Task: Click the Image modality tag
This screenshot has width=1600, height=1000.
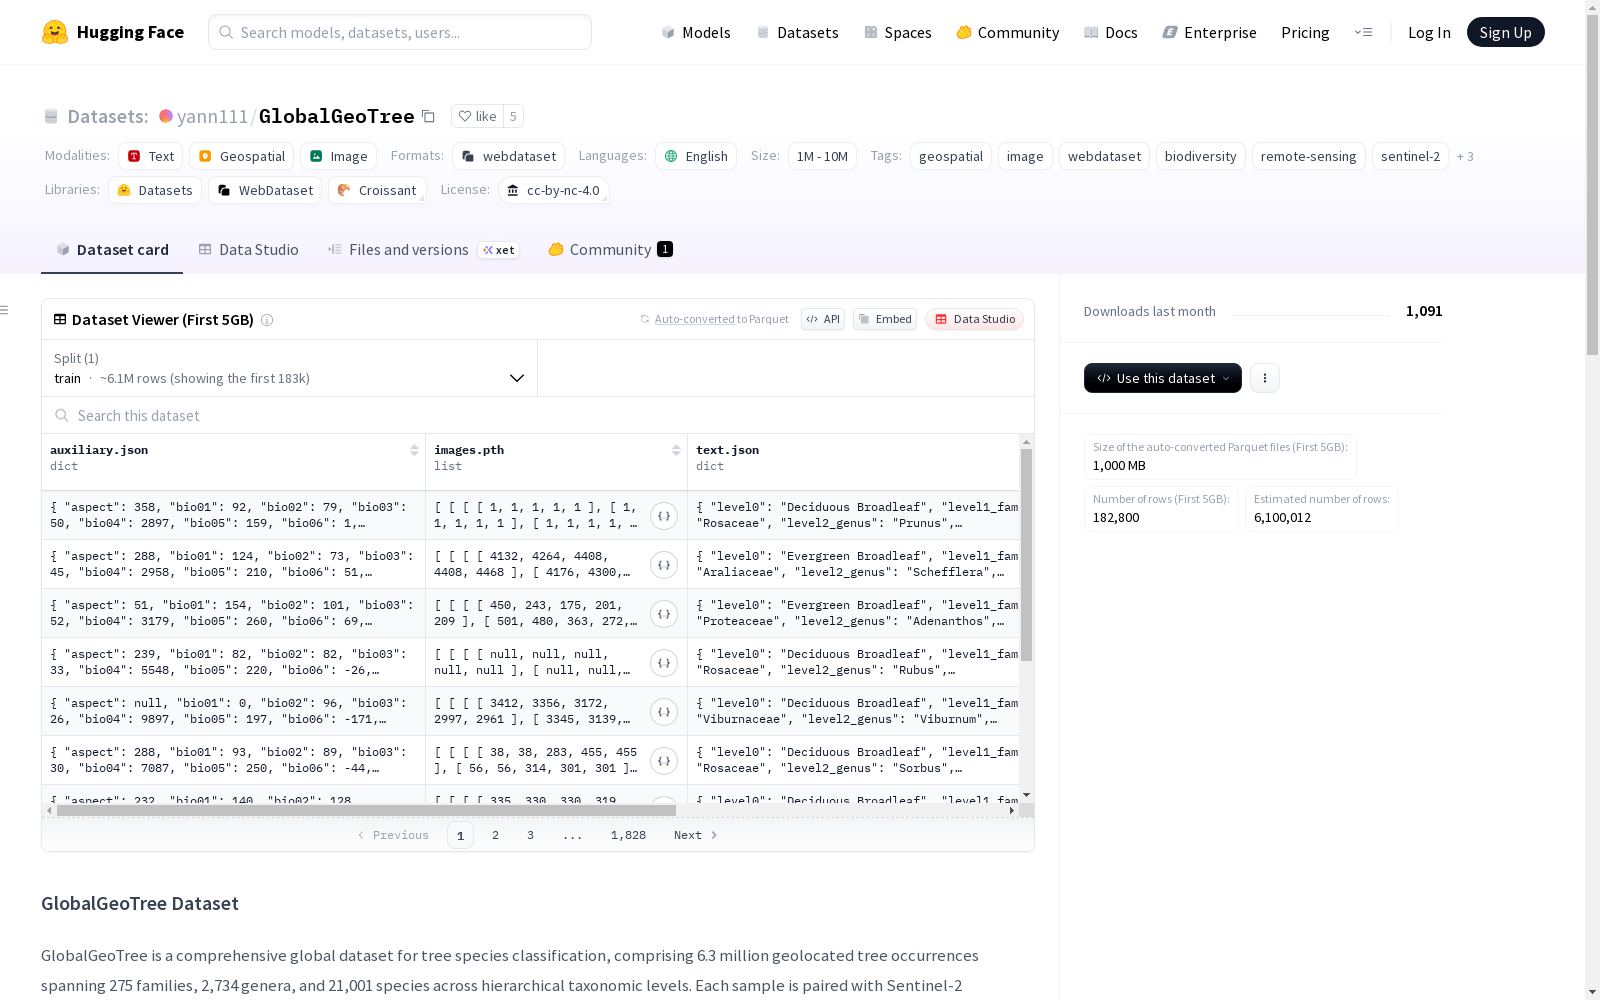Action: click(339, 156)
